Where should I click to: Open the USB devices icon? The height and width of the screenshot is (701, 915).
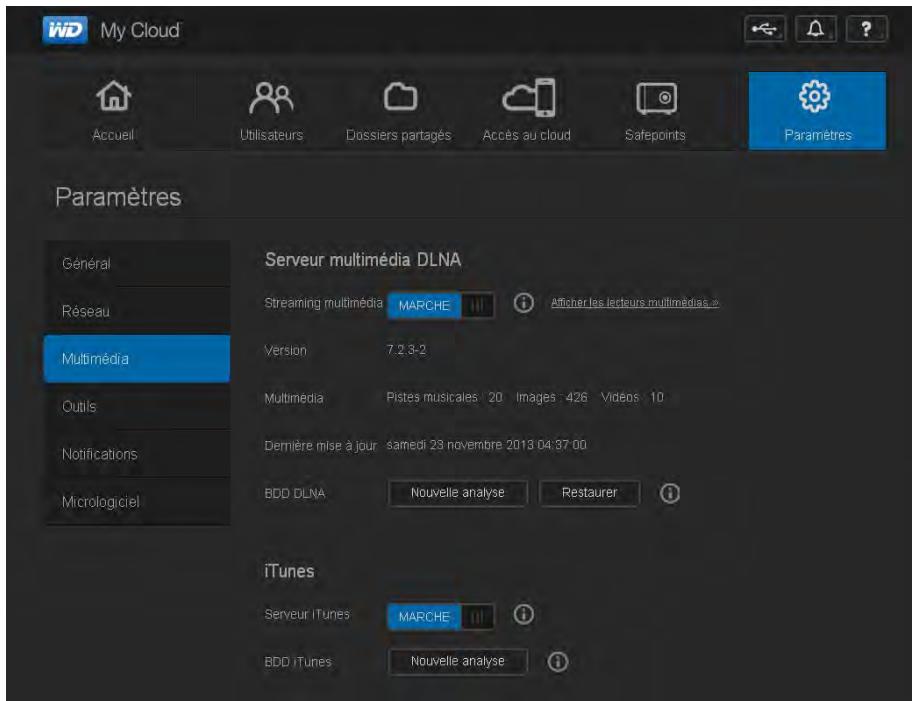pos(764,29)
